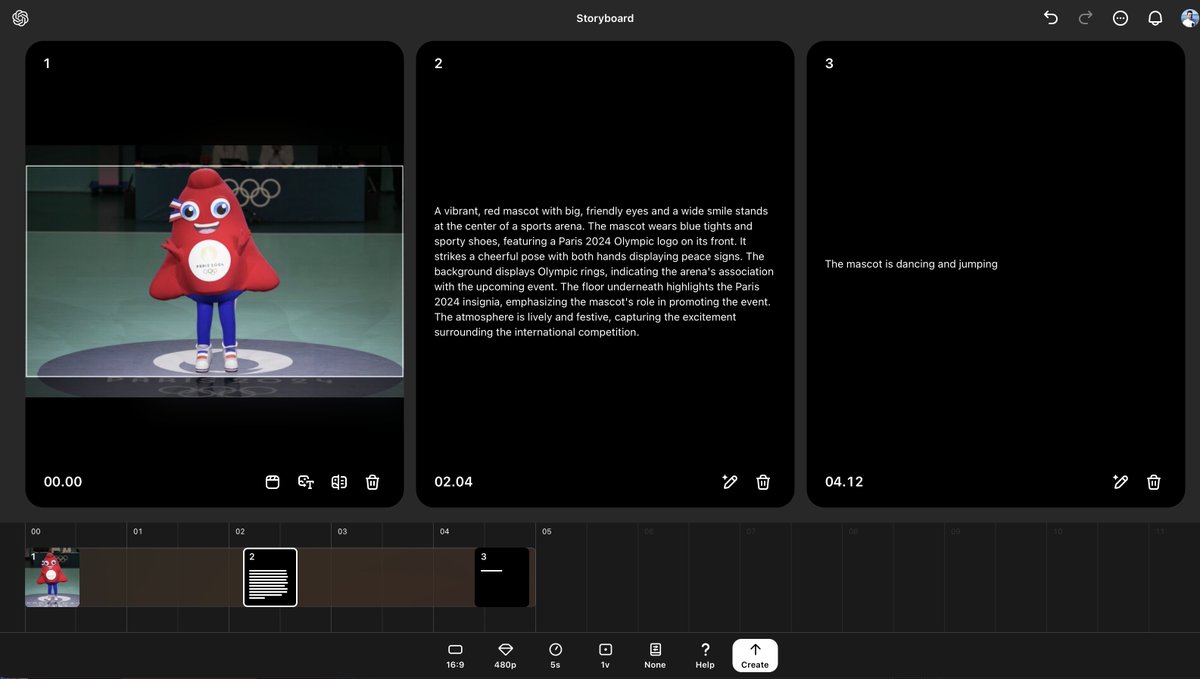The image size is (1200, 679).
Task: Click the 01 second marker on the timeline
Action: click(137, 531)
